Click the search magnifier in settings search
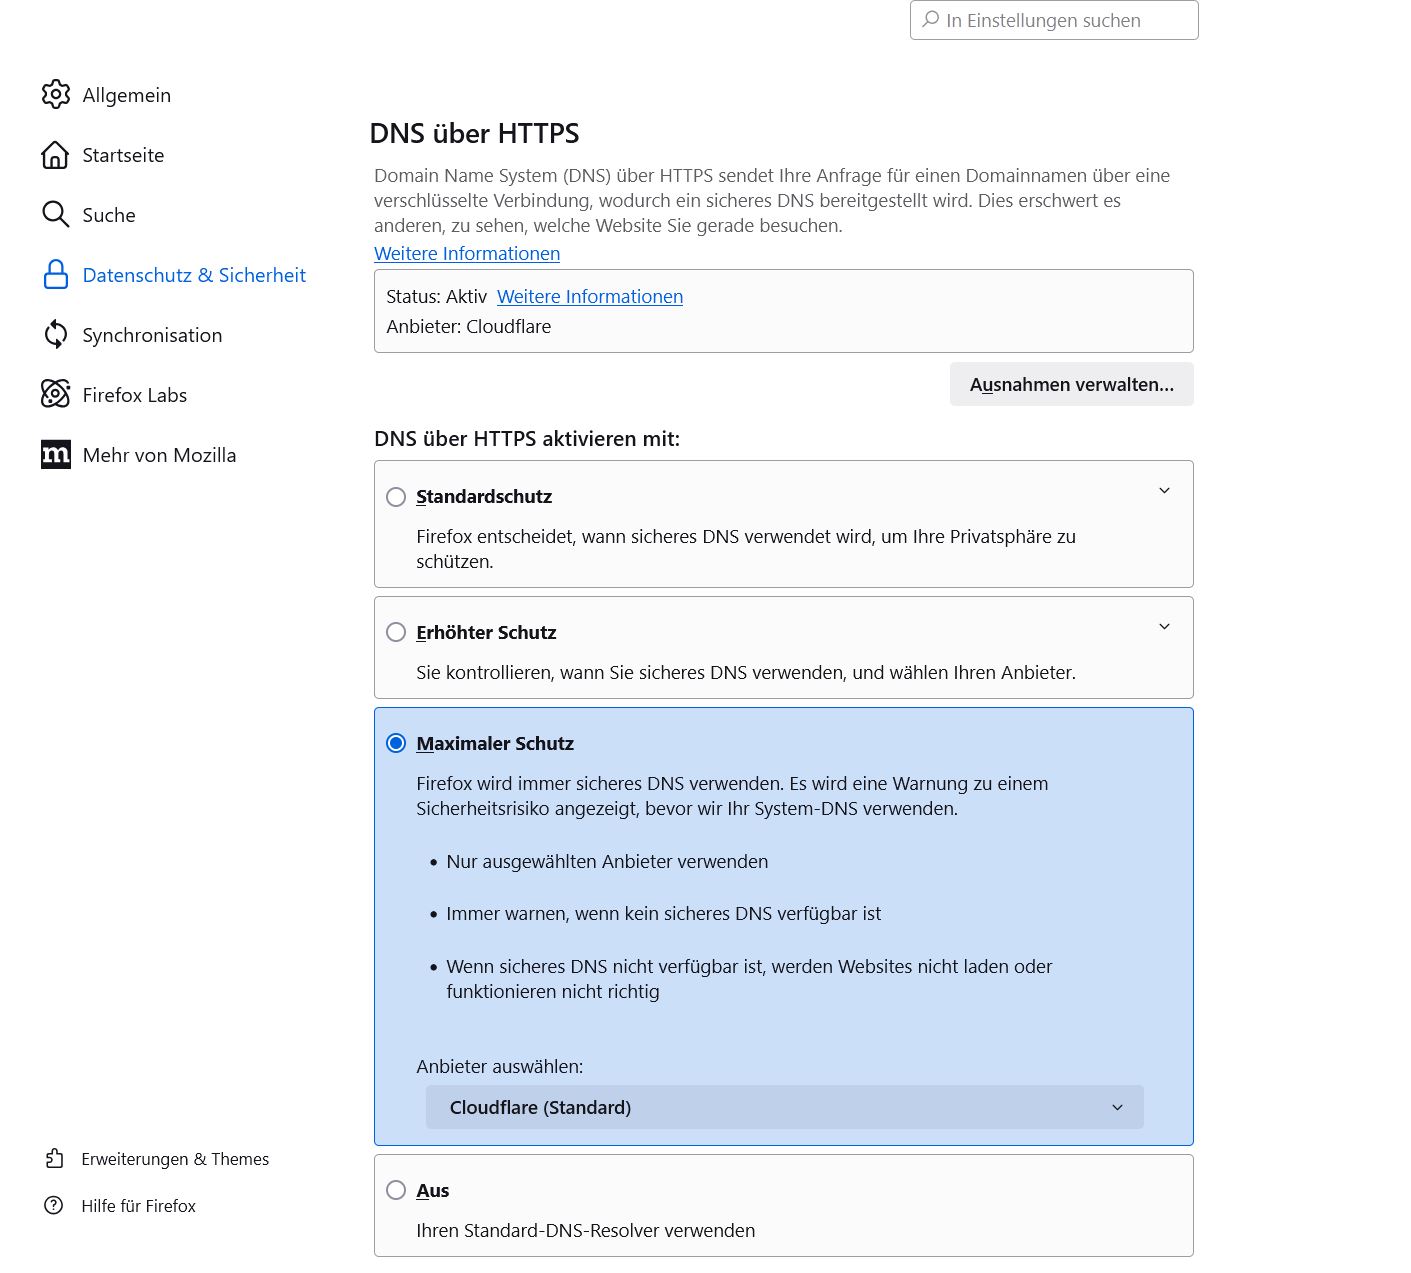This screenshot has width=1411, height=1273. point(931,20)
